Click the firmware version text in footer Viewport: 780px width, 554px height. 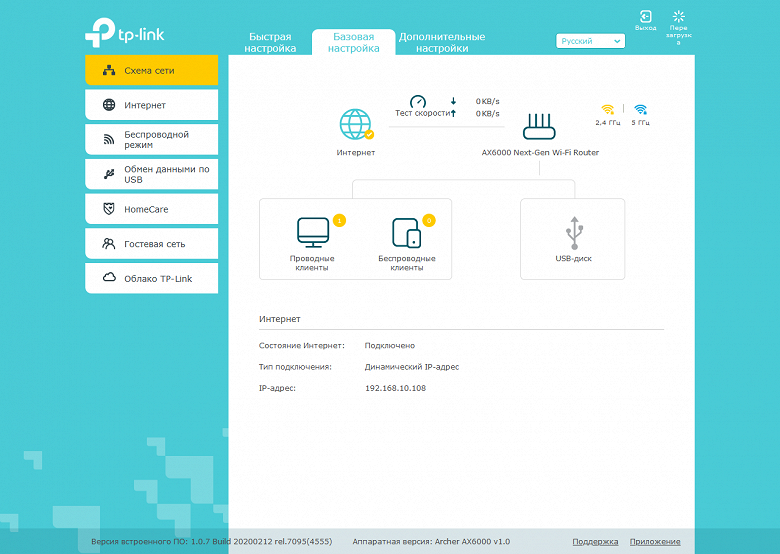coord(211,542)
